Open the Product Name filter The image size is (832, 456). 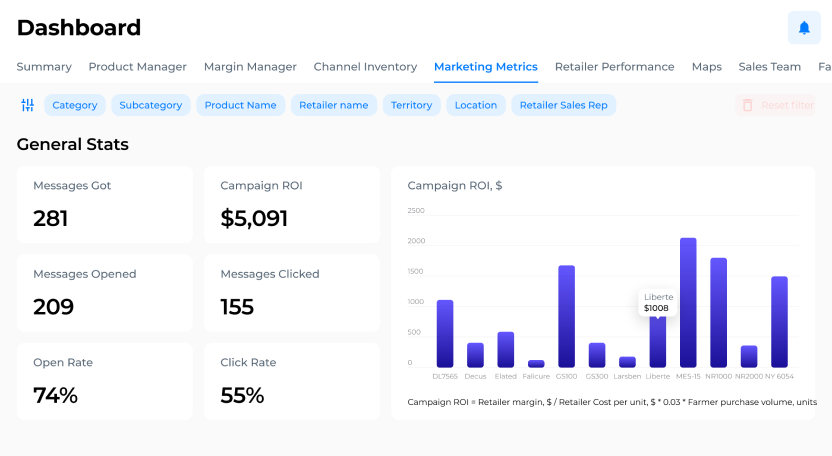coord(240,105)
